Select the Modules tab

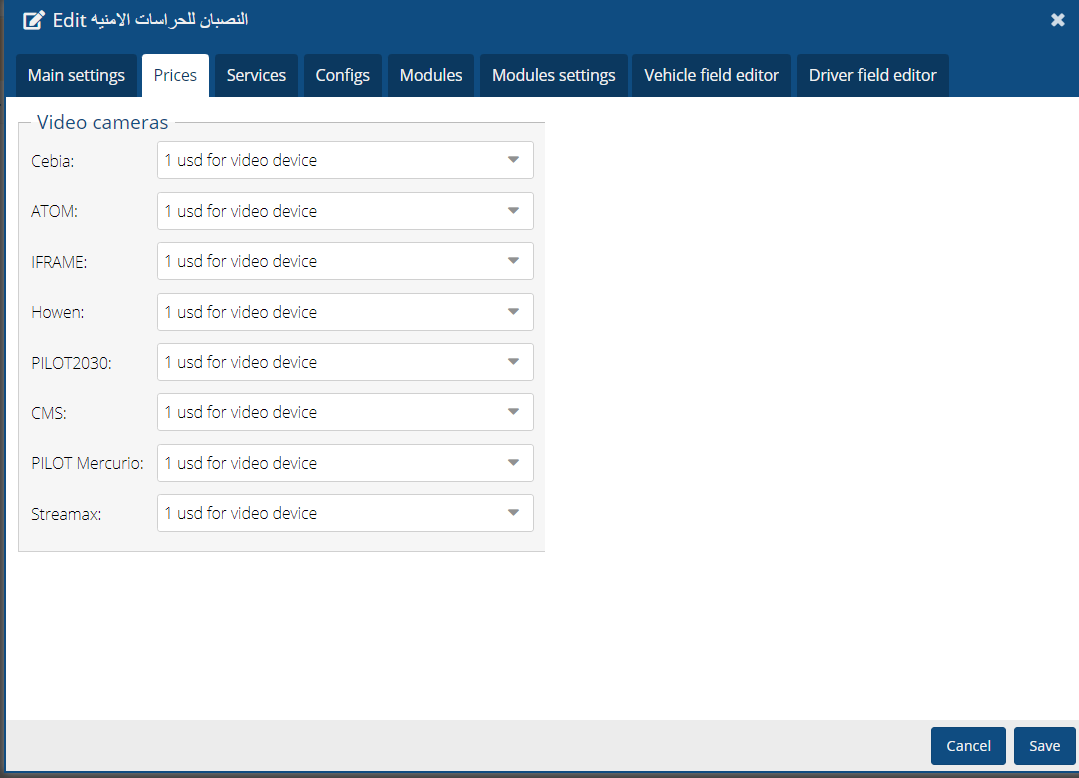click(430, 75)
